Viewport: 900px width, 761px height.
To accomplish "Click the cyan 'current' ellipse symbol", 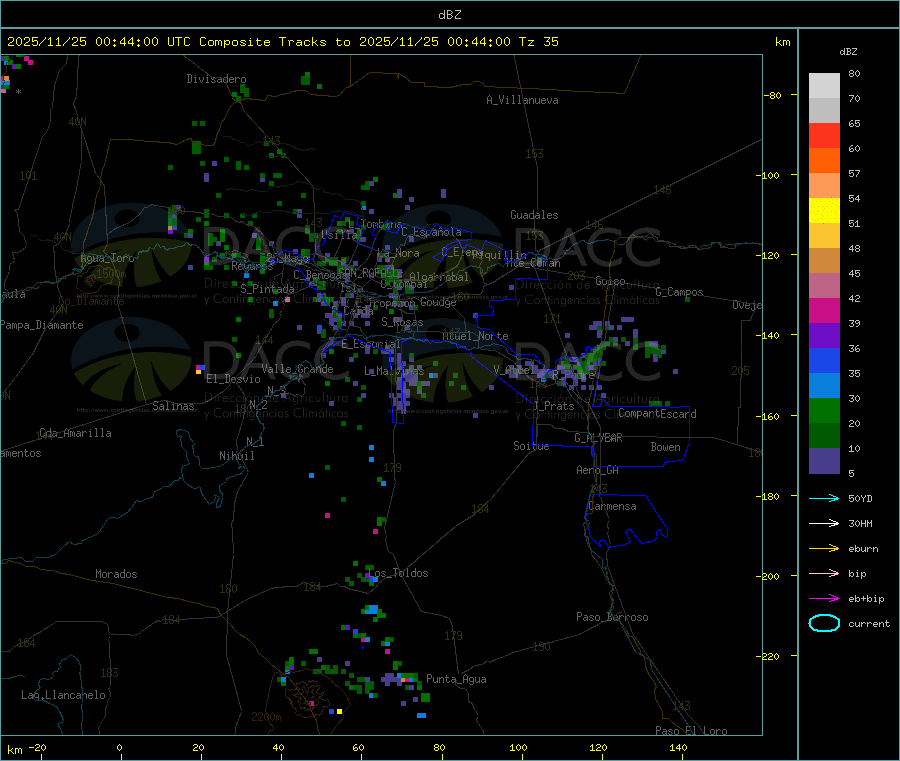I will (824, 623).
